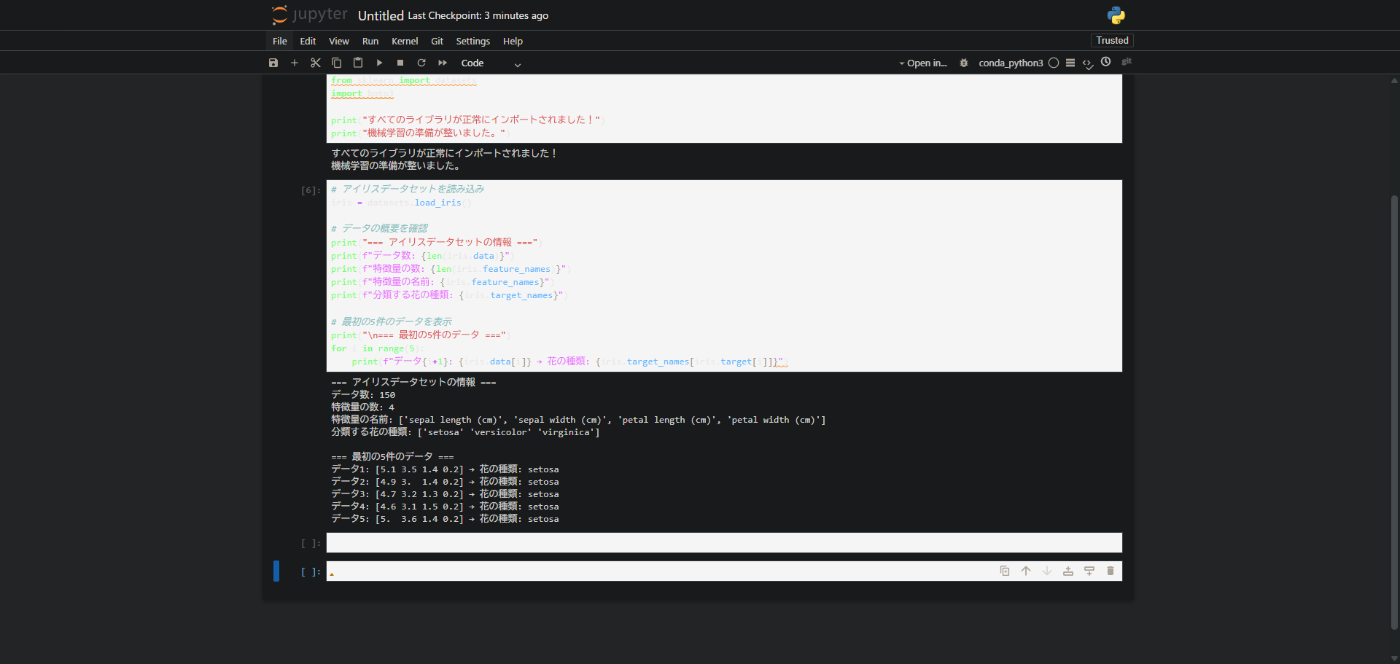
Task: Click the setosa versicolor virginica output line
Action: [x=465, y=432]
